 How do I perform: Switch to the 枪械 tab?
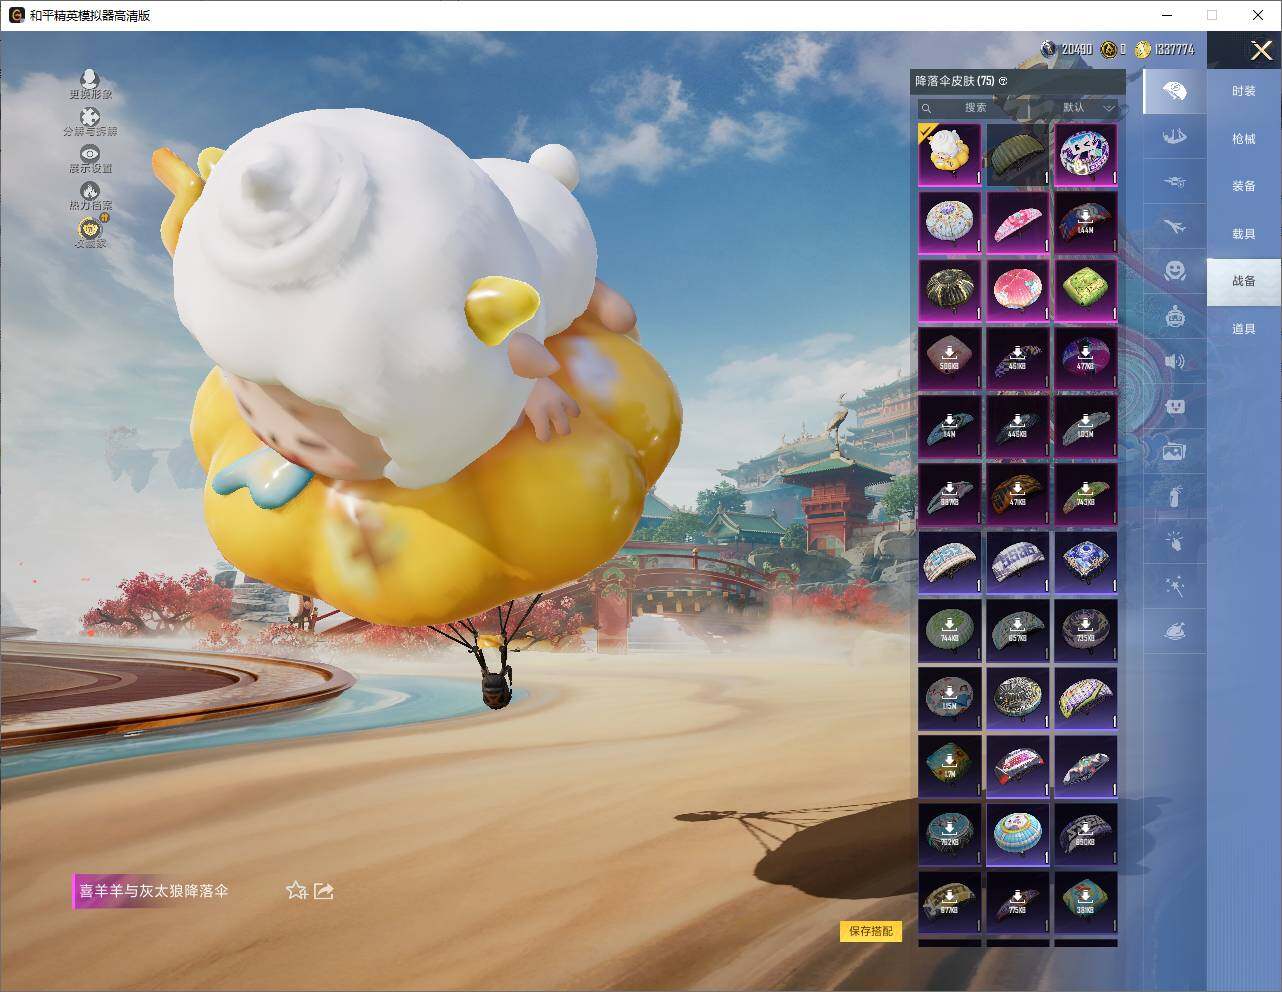[1244, 139]
